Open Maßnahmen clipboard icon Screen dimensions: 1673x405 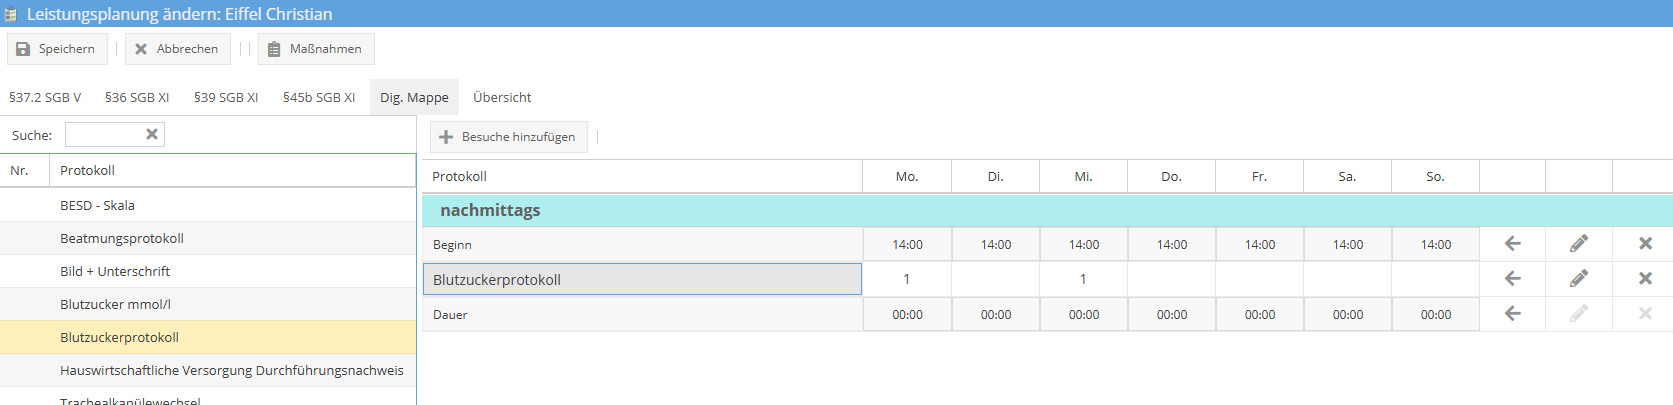click(x=274, y=49)
